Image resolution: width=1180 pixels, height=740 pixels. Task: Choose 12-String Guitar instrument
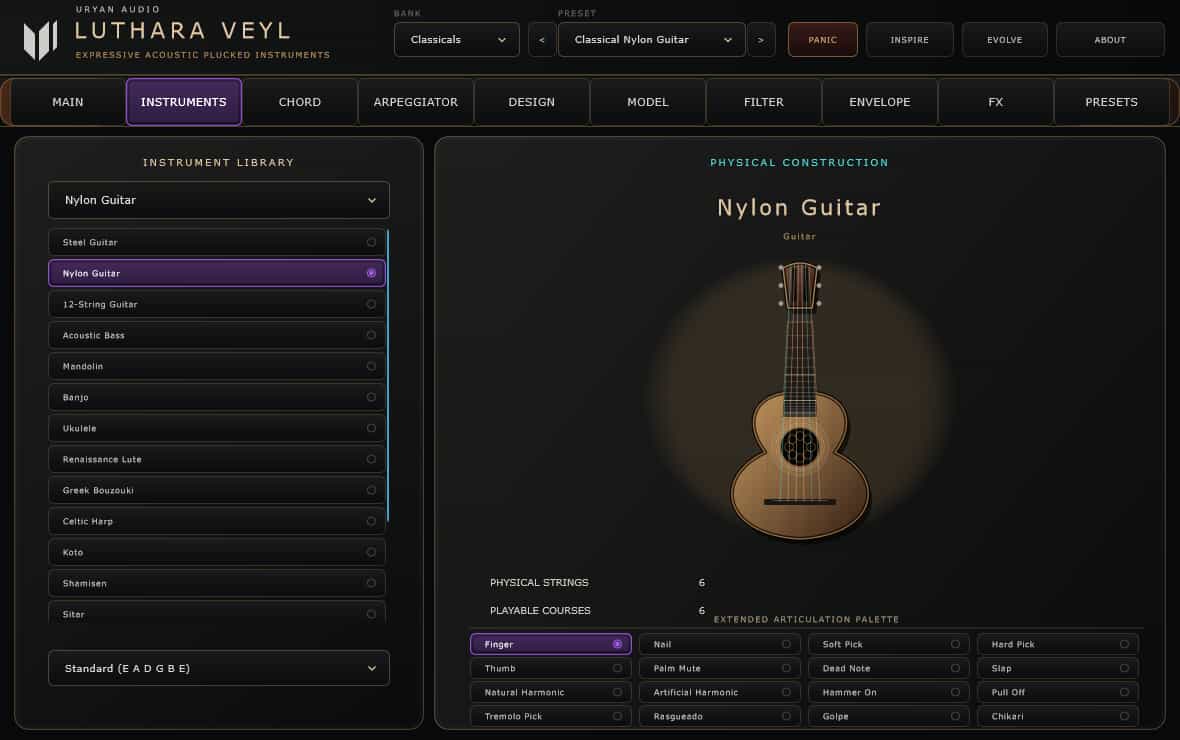pos(217,304)
